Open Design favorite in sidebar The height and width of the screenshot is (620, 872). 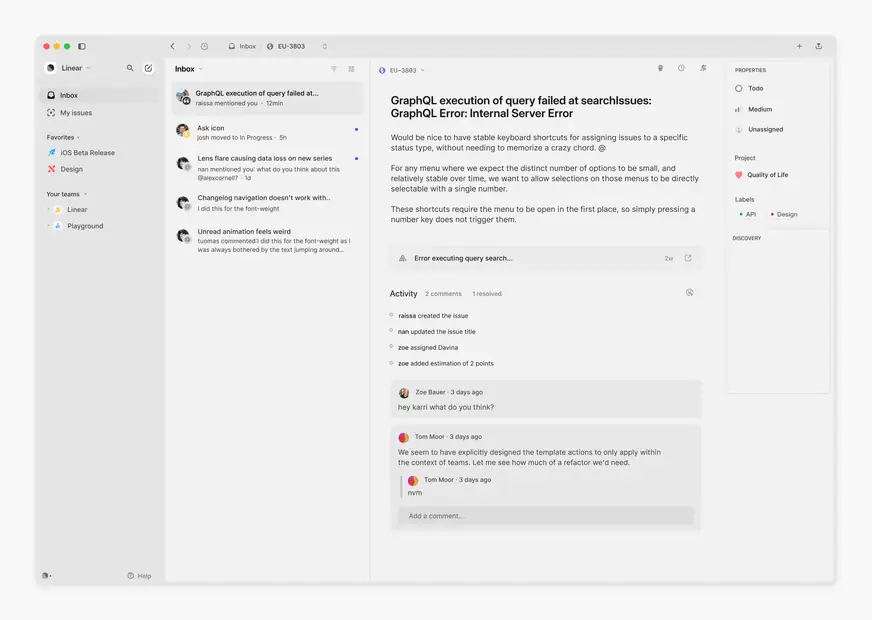(x=65, y=169)
